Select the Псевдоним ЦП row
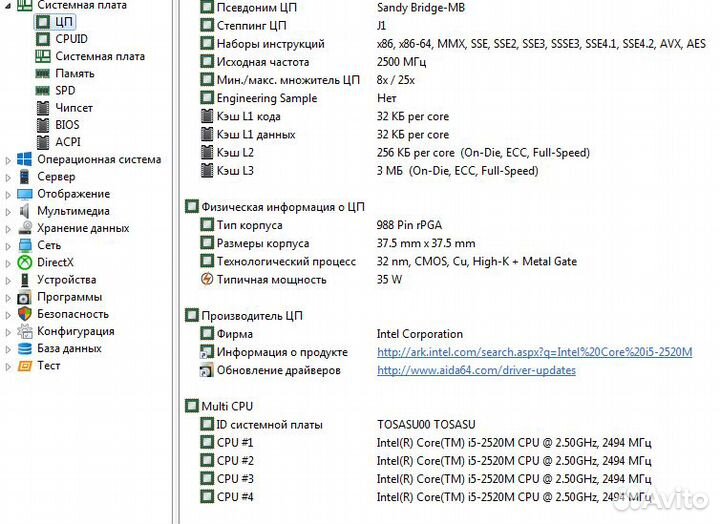 click(333, 7)
